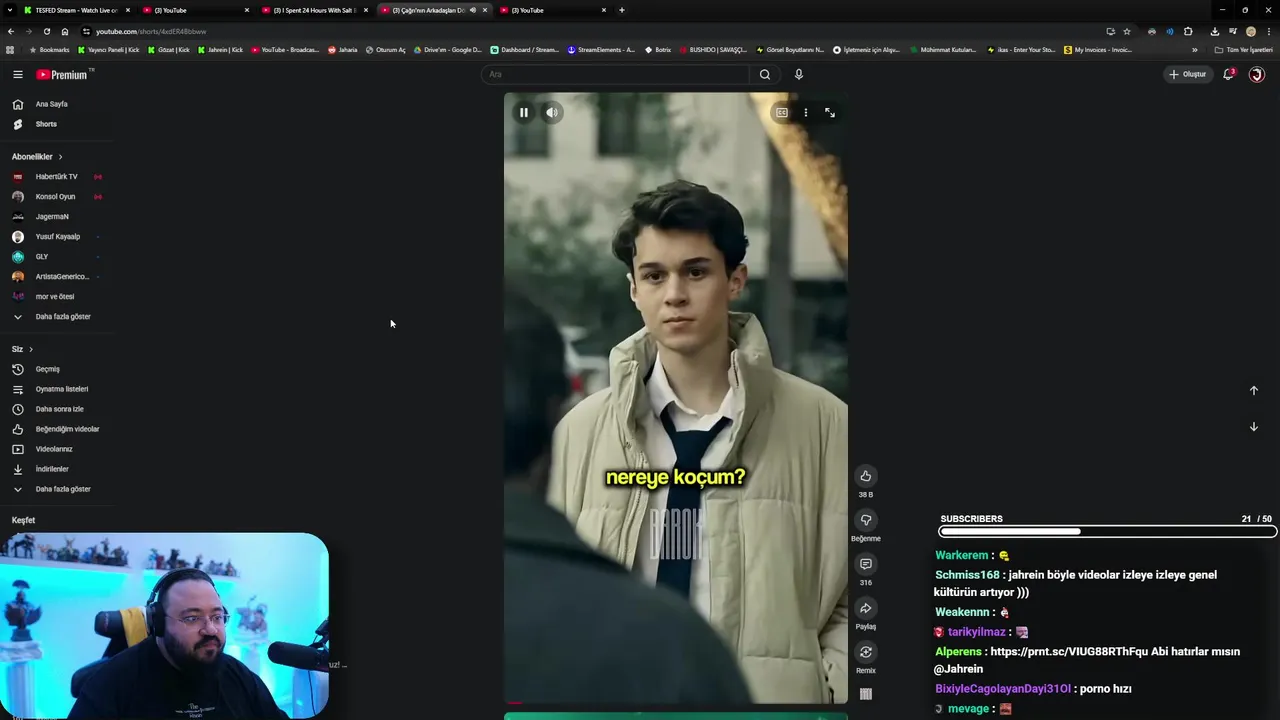Like the Short with 38 B likes
The image size is (1280, 720).
point(866,476)
